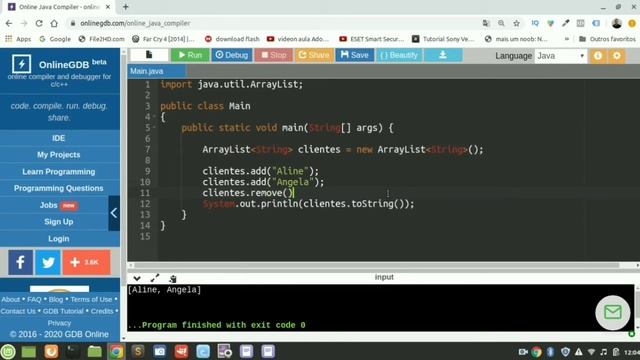Image resolution: width=640 pixels, height=360 pixels.
Task: Close the Online Java Compiler tab
Action: [108, 7]
